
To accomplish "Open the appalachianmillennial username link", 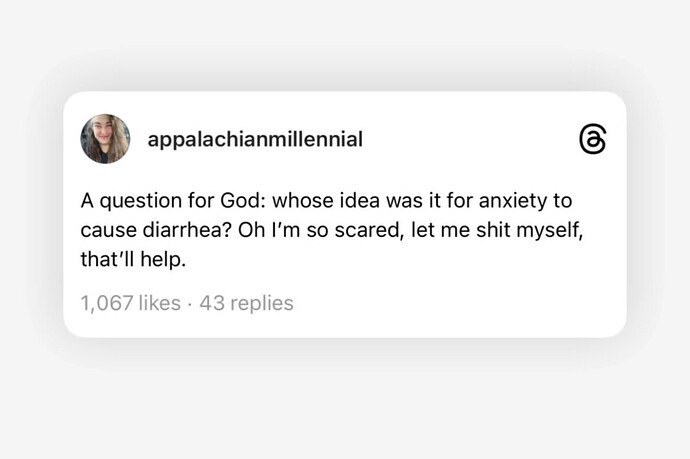I will pos(255,140).
